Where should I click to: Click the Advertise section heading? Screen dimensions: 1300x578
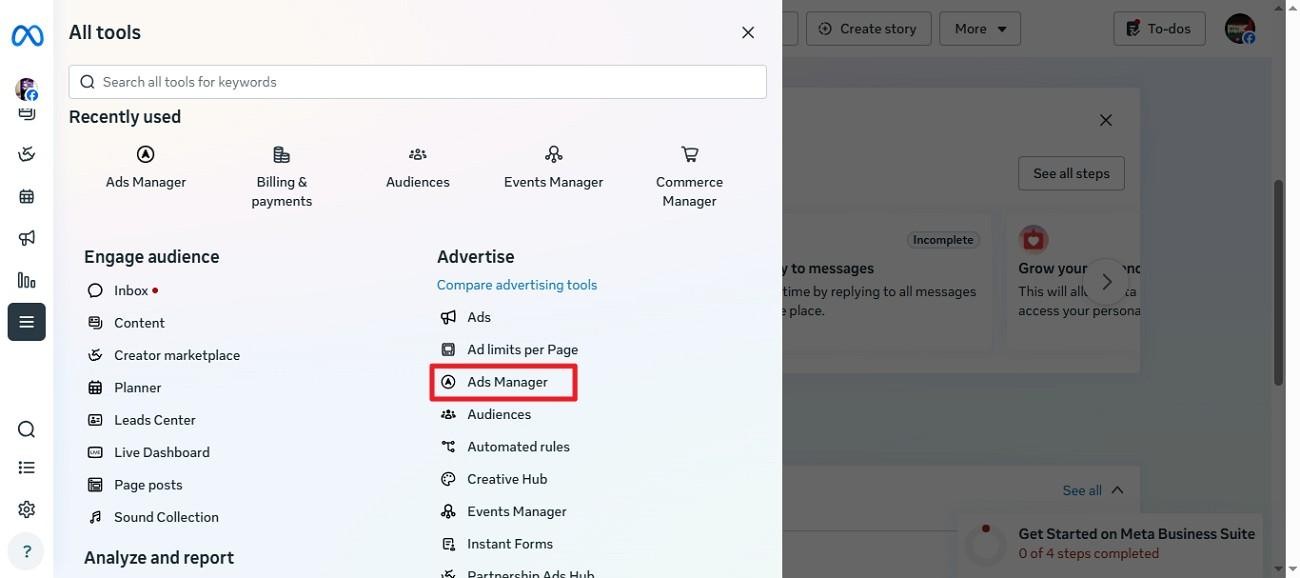pyautogui.click(x=476, y=257)
